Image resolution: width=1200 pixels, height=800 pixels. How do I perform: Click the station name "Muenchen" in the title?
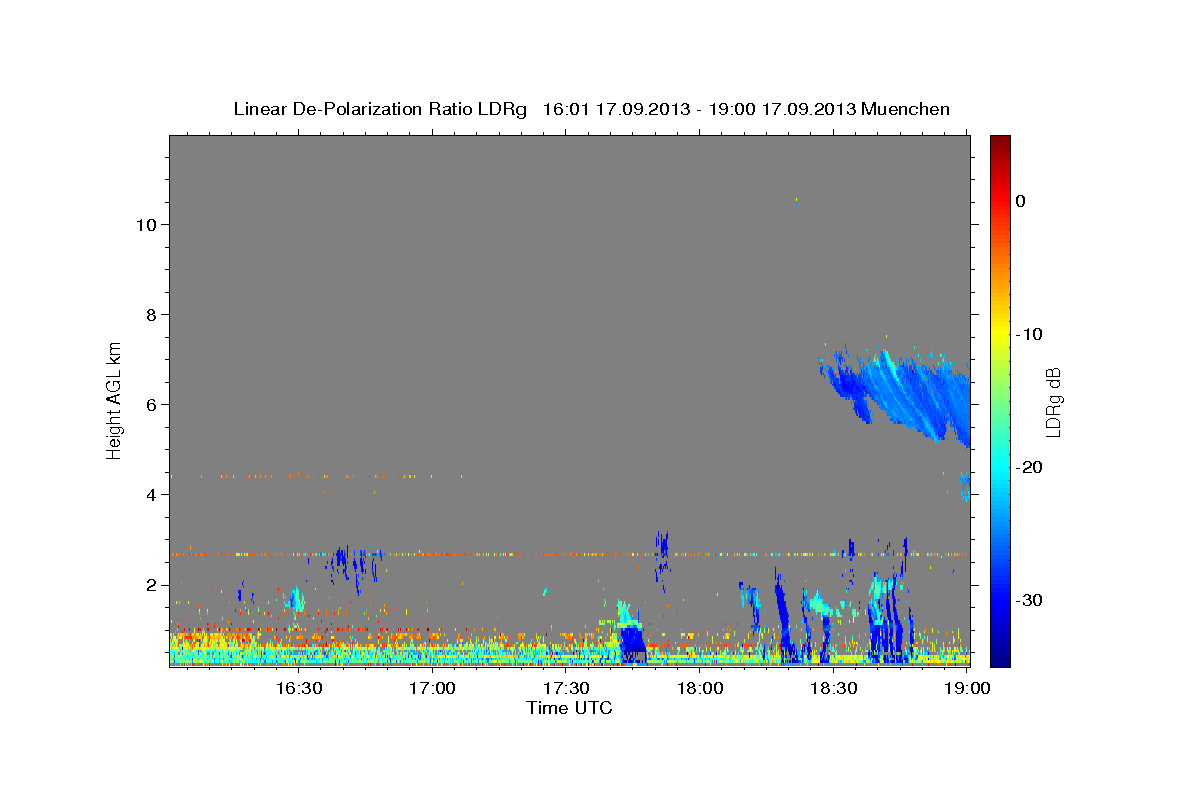click(x=904, y=109)
